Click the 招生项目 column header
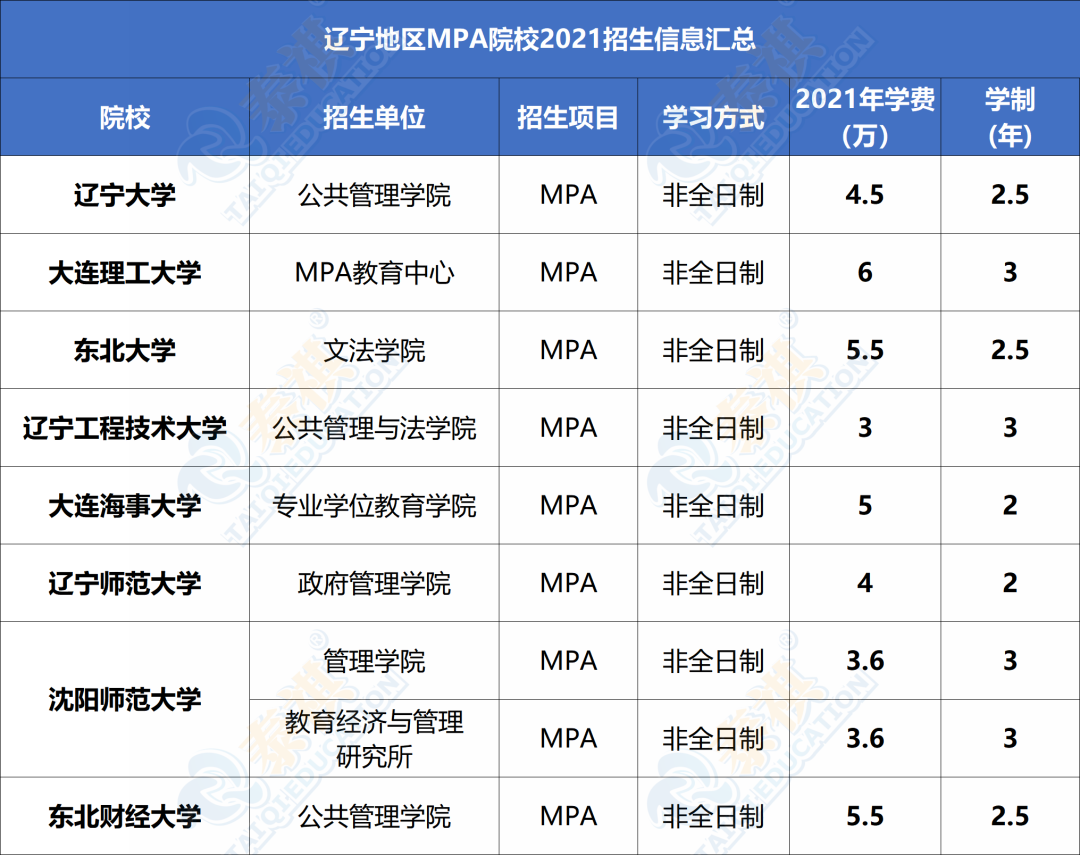The image size is (1080, 855). coord(568,118)
